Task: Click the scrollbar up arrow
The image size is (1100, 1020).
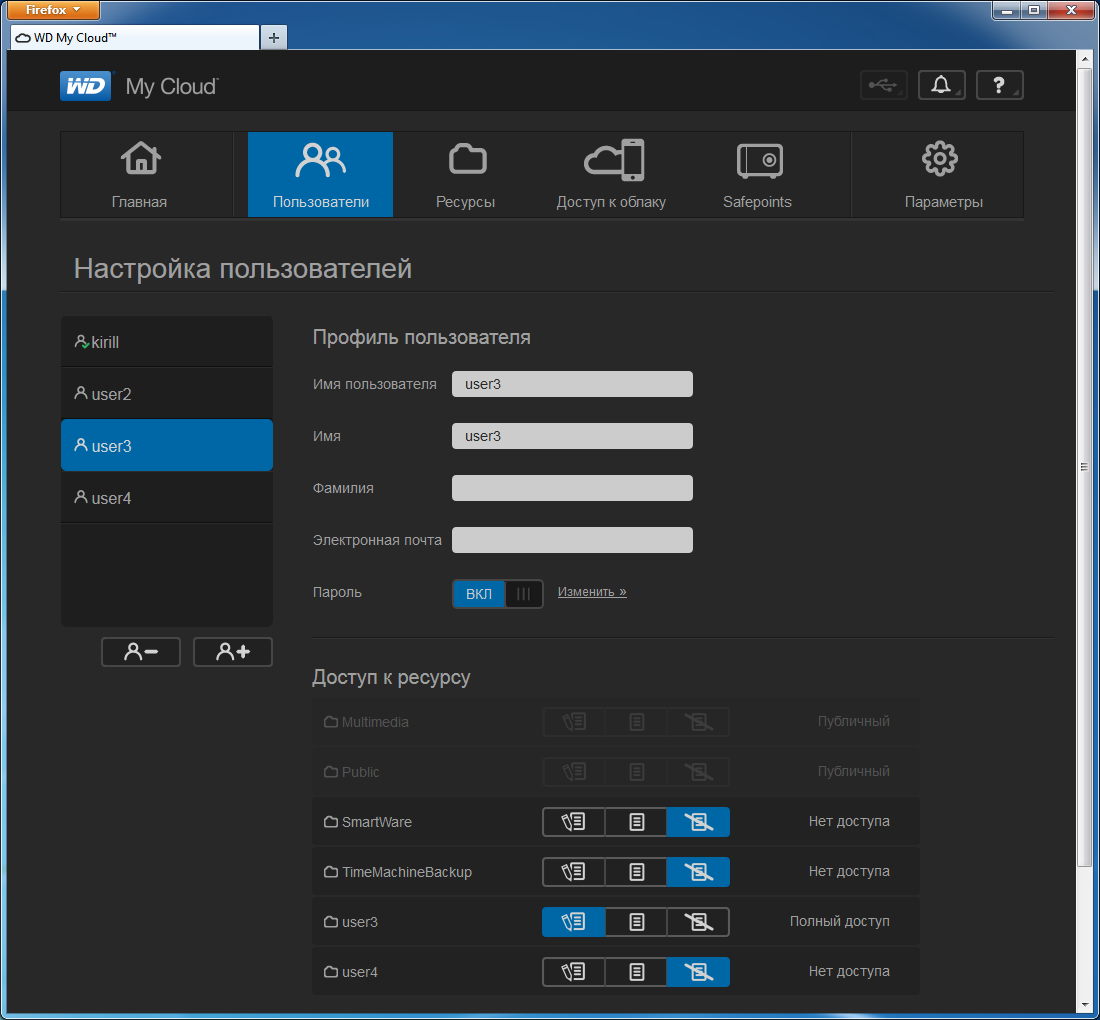Action: (1084, 58)
